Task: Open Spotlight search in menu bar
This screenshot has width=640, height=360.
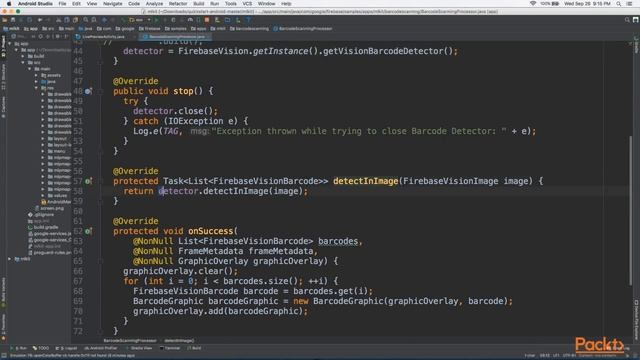Action: pyautogui.click(x=619, y=4)
